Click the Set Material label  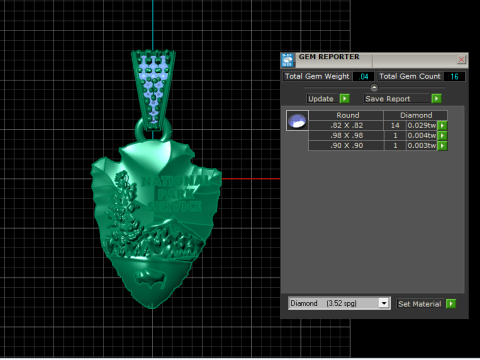click(x=419, y=304)
